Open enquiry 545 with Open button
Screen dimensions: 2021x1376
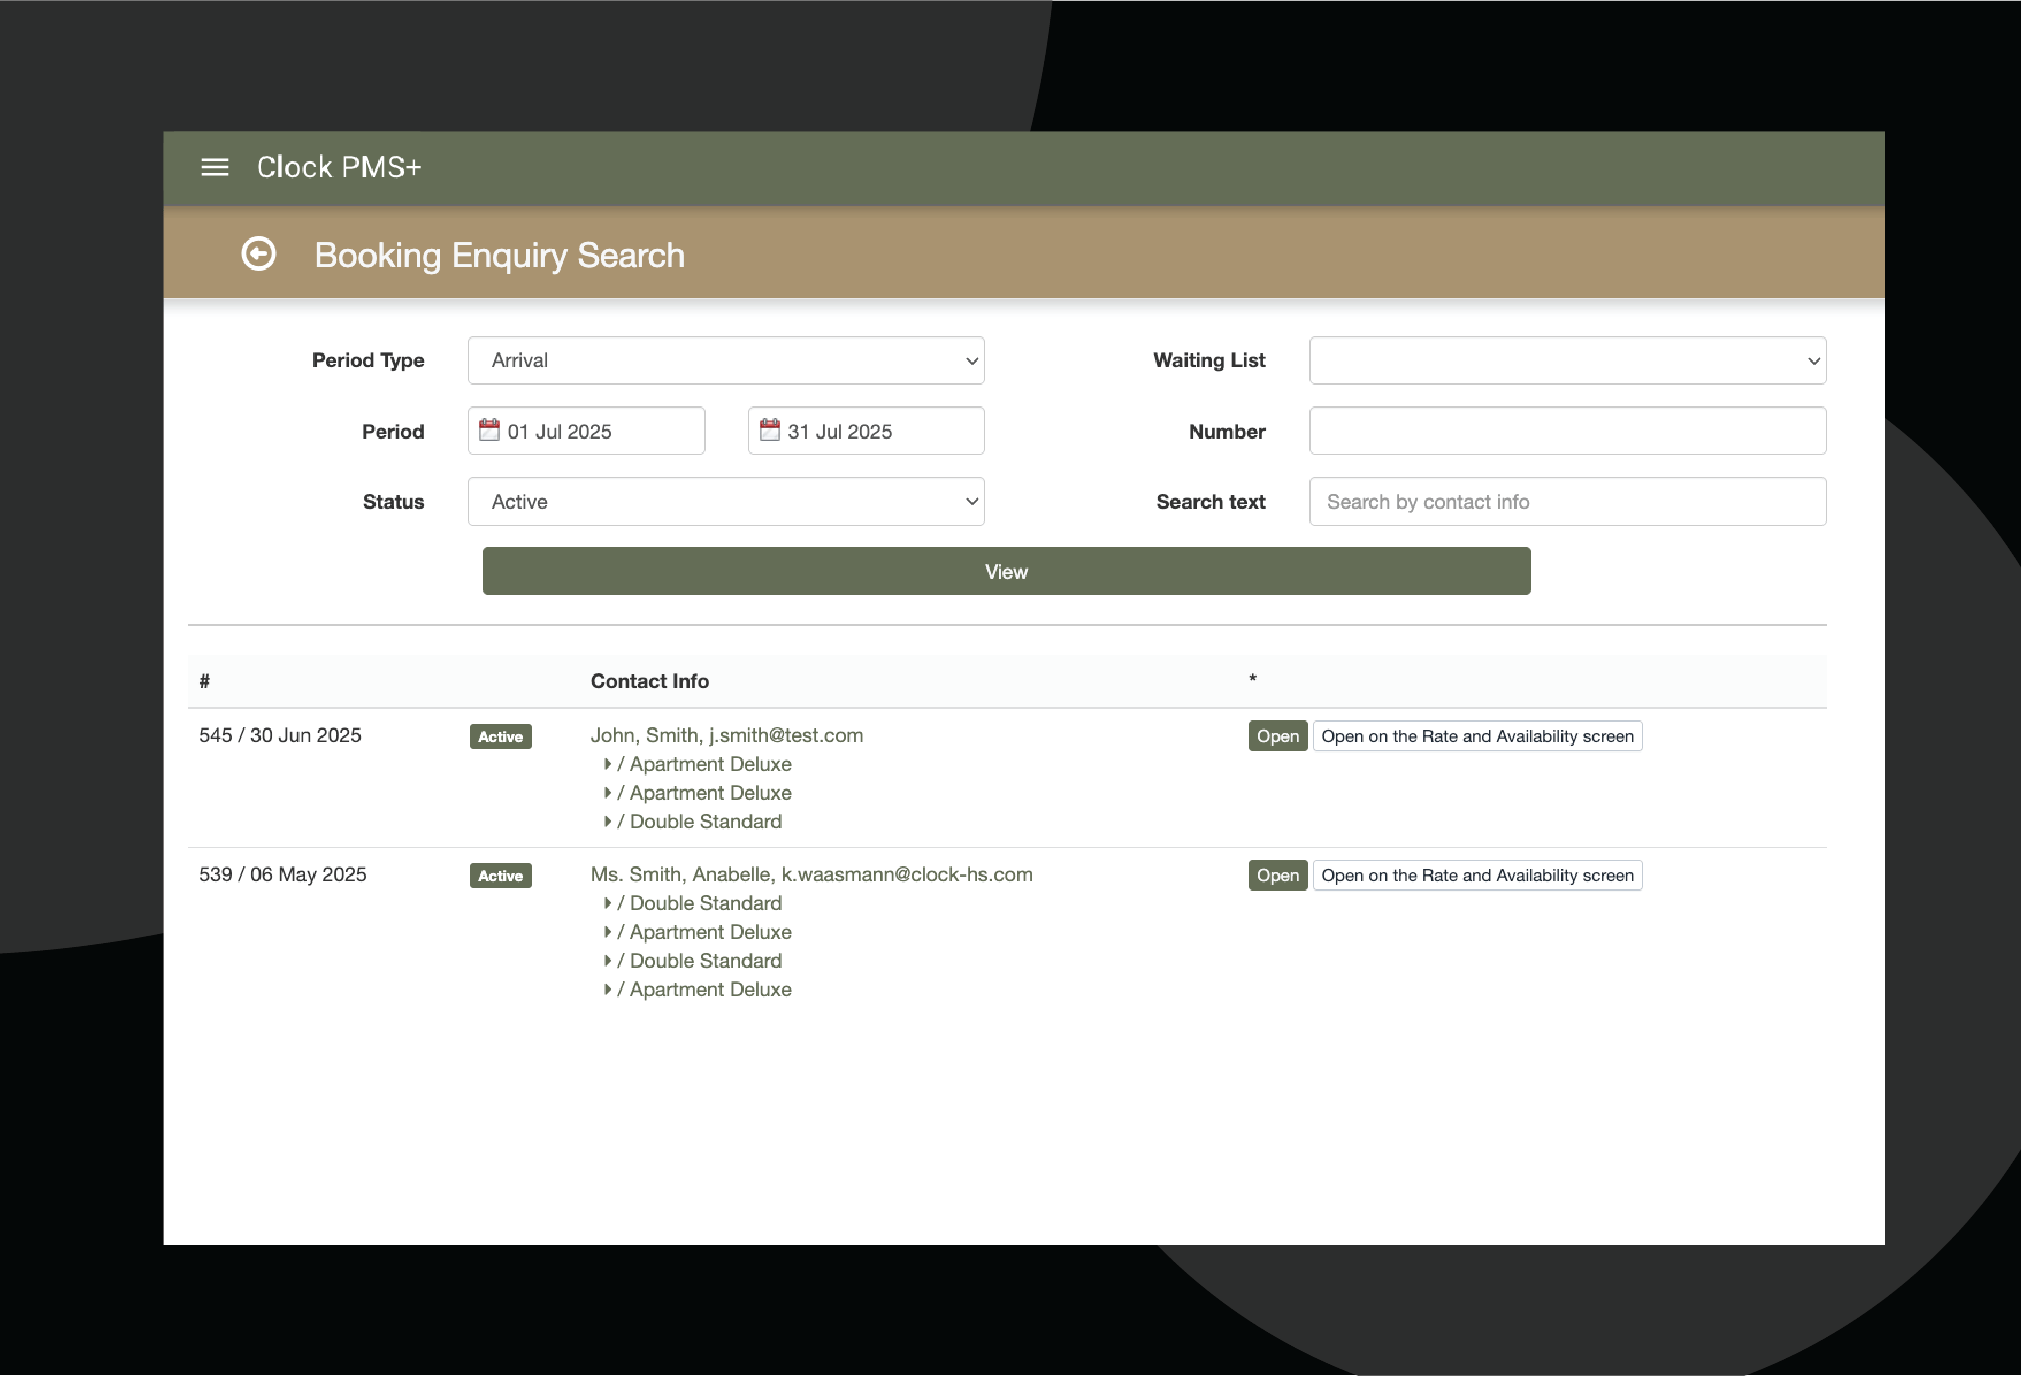click(1277, 736)
